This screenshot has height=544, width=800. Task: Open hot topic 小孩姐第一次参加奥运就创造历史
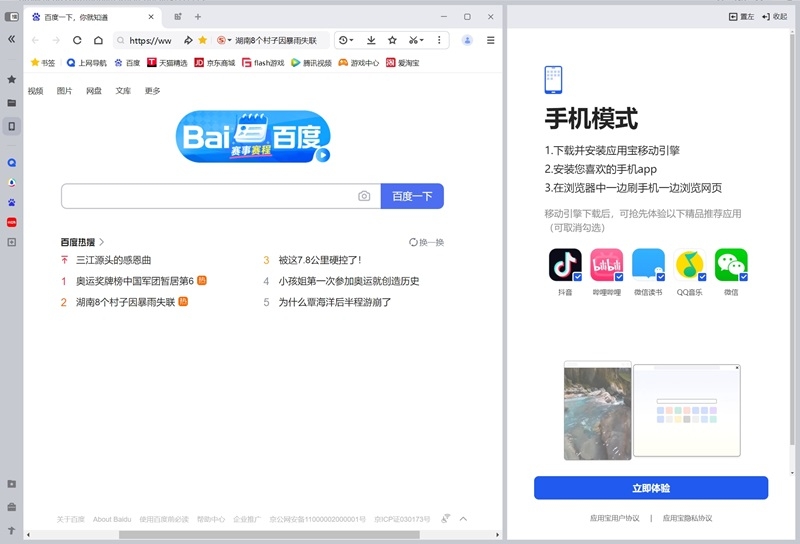coord(349,281)
